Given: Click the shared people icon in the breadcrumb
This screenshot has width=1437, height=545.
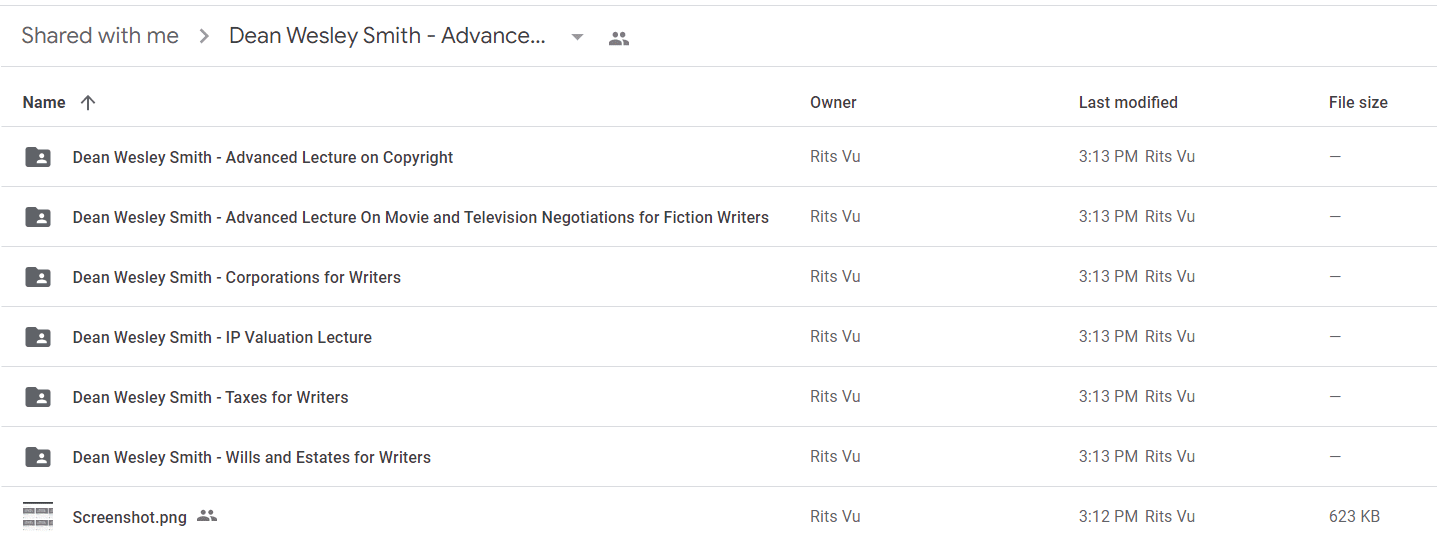Looking at the screenshot, I should pyautogui.click(x=619, y=39).
